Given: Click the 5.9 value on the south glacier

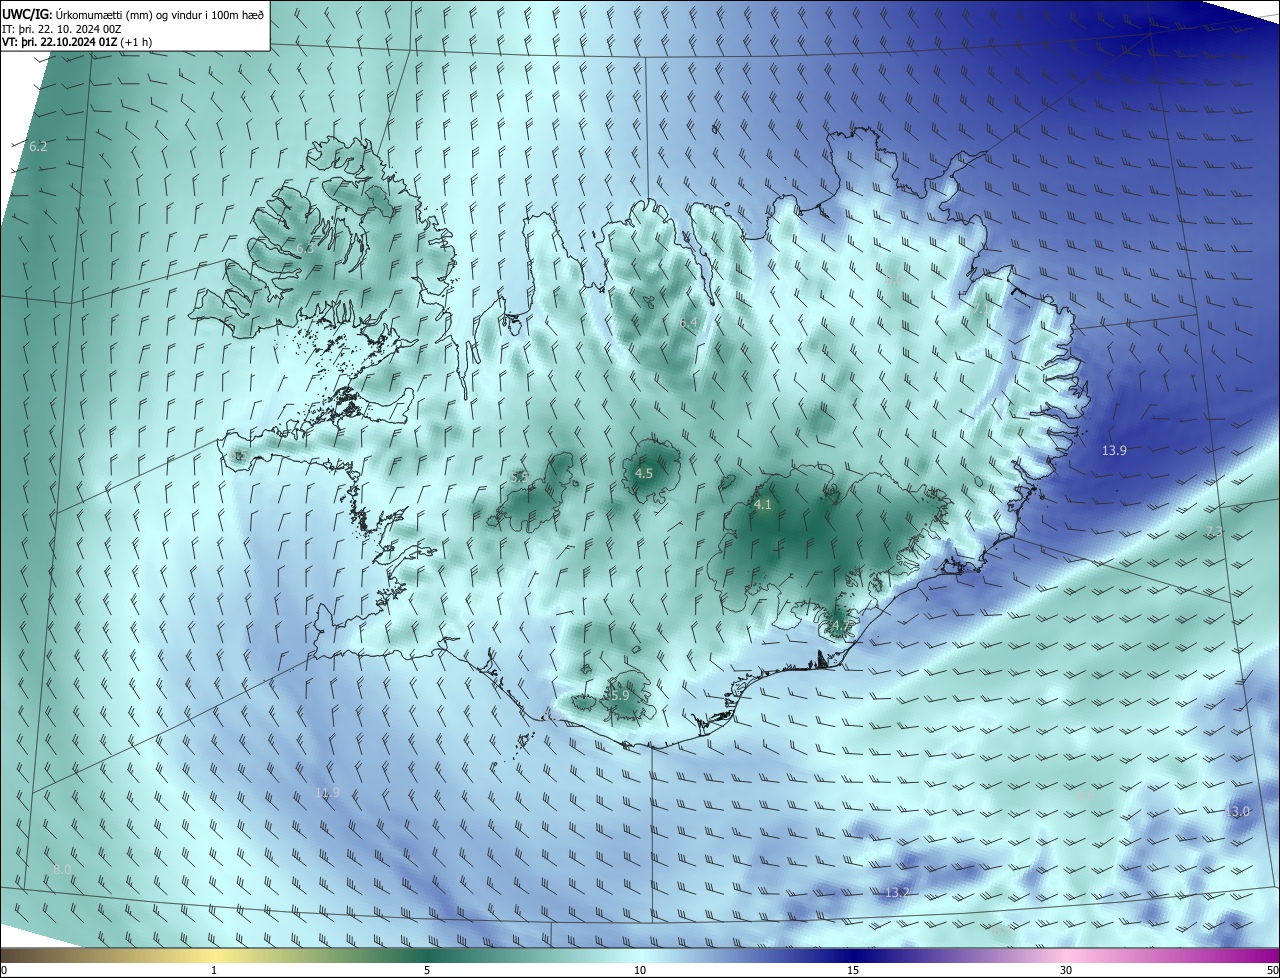Looking at the screenshot, I should pyautogui.click(x=619, y=695).
